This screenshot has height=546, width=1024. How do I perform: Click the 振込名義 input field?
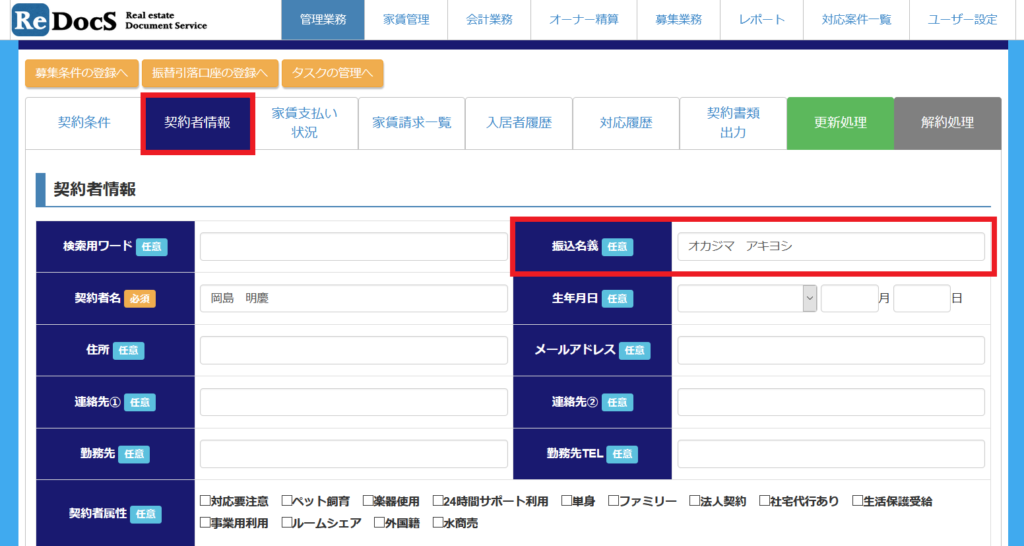click(830, 247)
